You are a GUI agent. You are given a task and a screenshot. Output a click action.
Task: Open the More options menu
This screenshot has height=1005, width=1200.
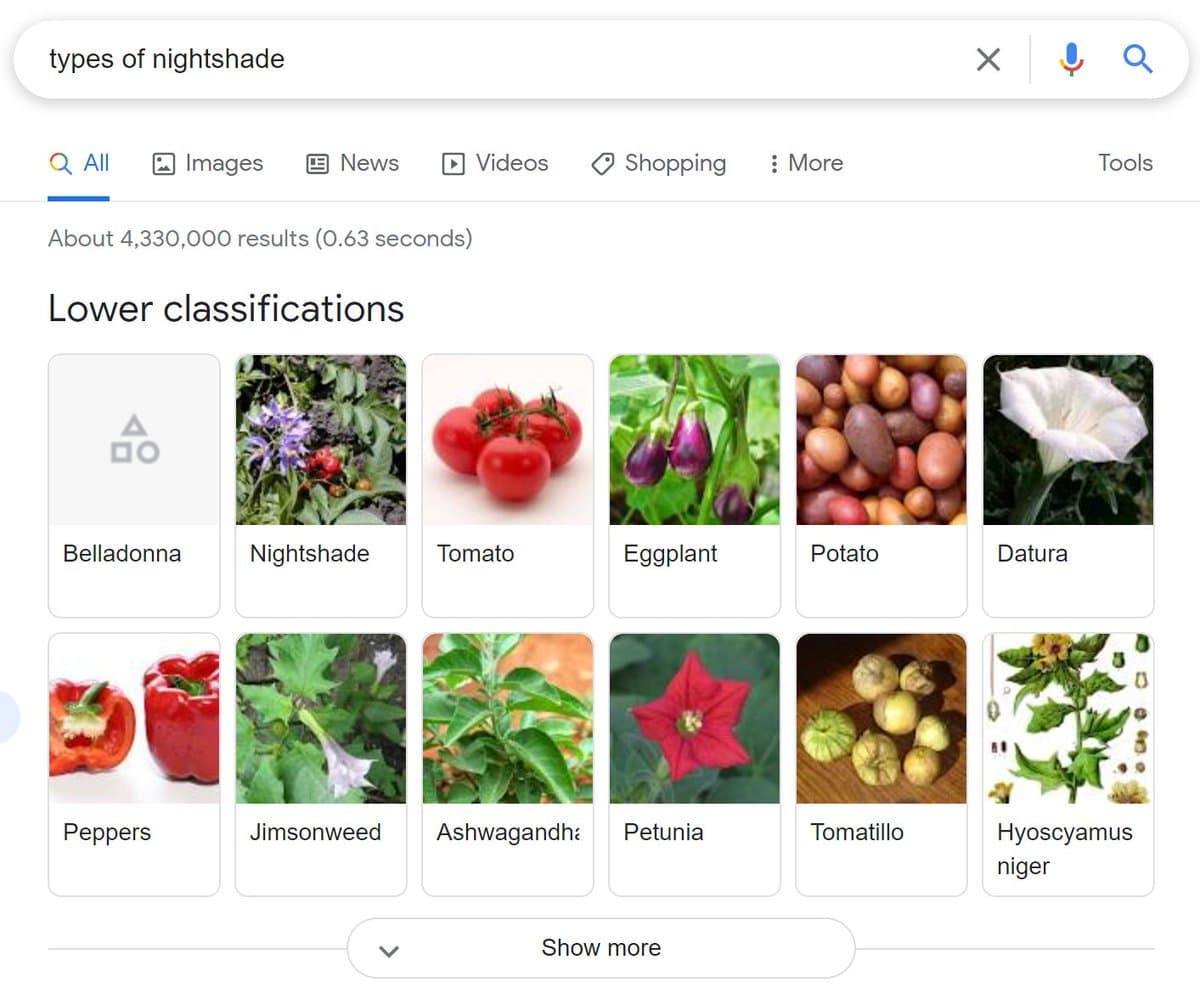click(805, 163)
